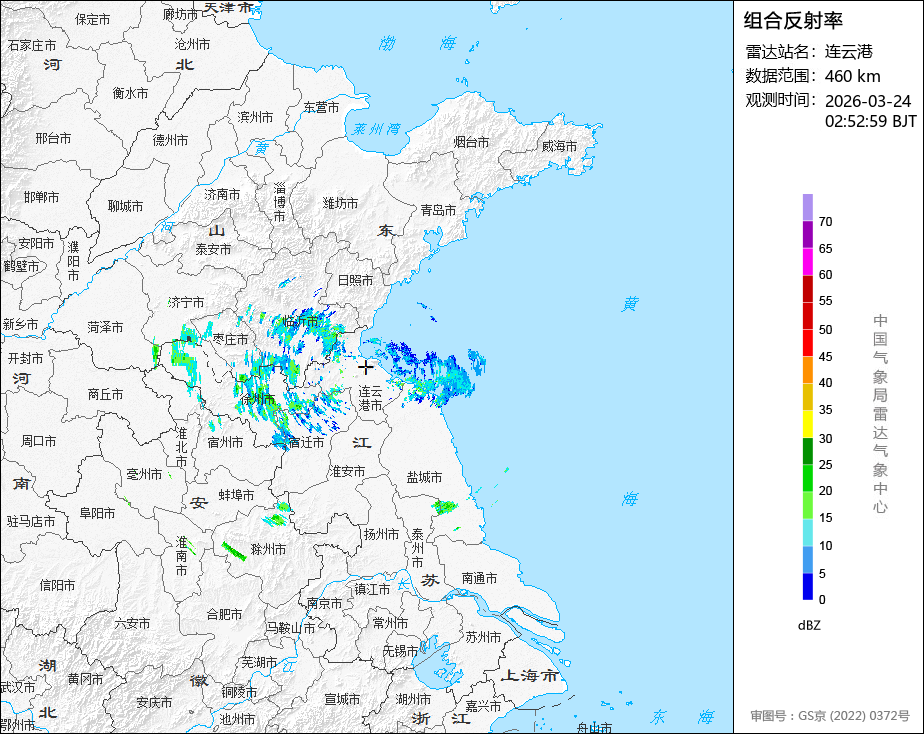The width and height of the screenshot is (924, 734).
Task: Click the '苏州市' city label
Action: 483,637
